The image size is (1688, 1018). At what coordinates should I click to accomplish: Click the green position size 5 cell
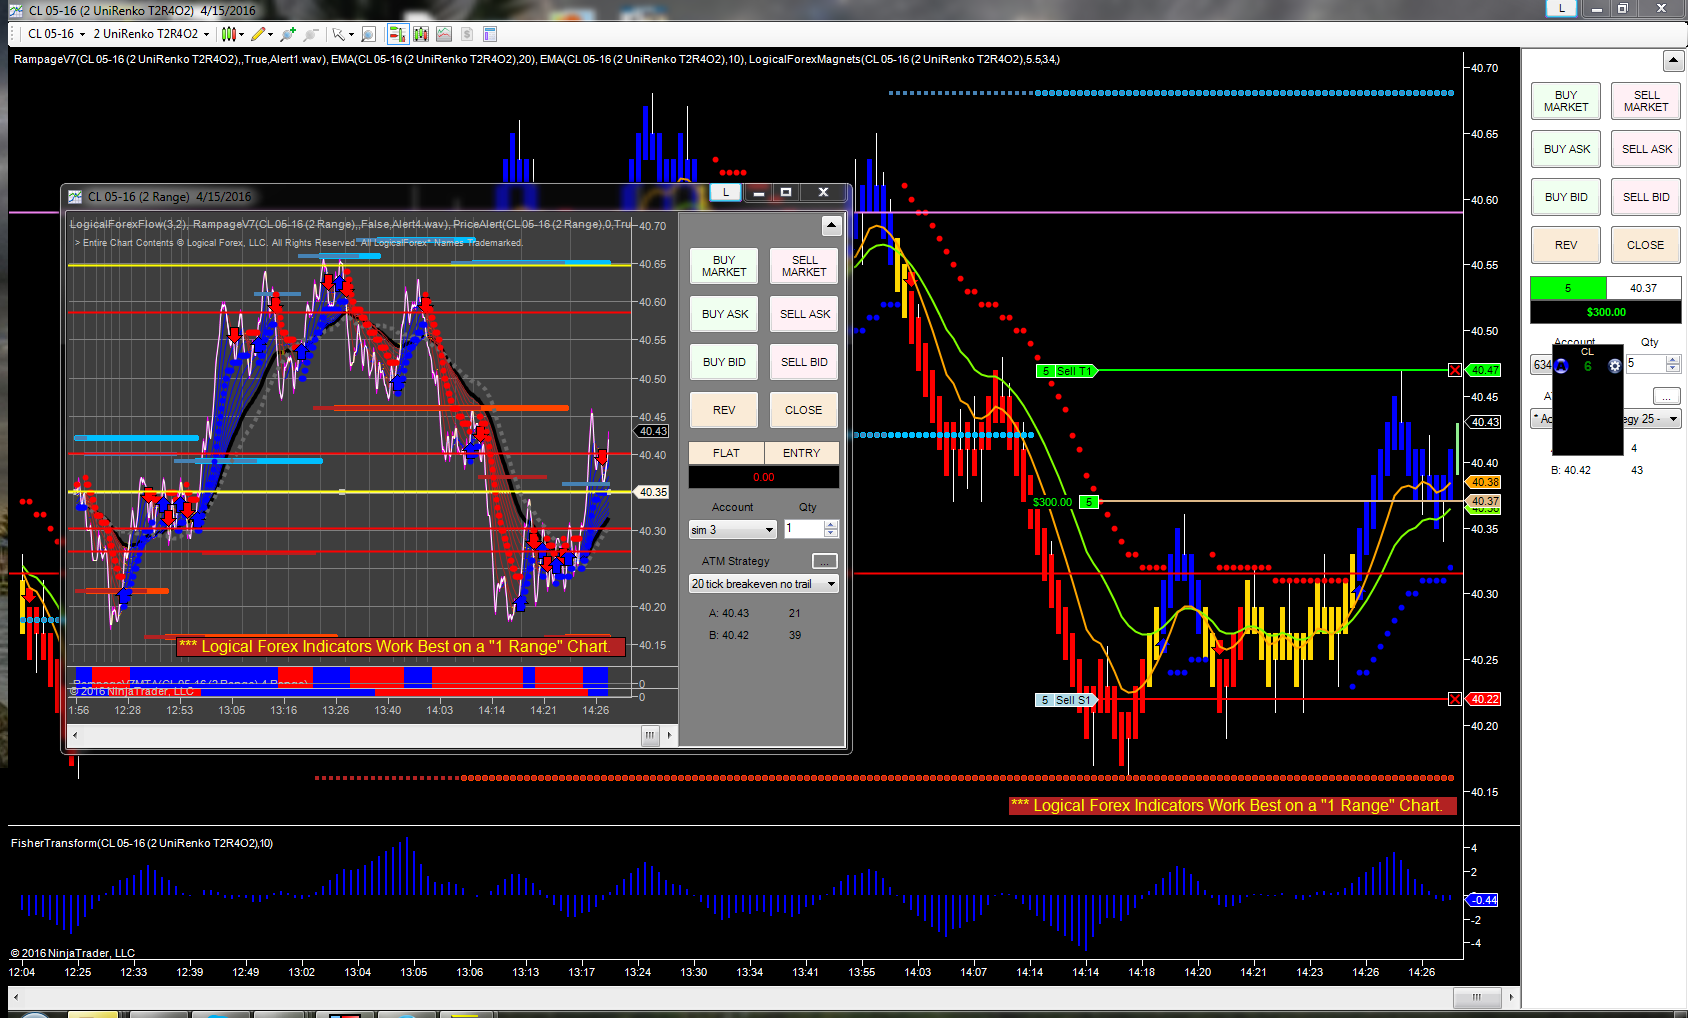tap(1568, 288)
